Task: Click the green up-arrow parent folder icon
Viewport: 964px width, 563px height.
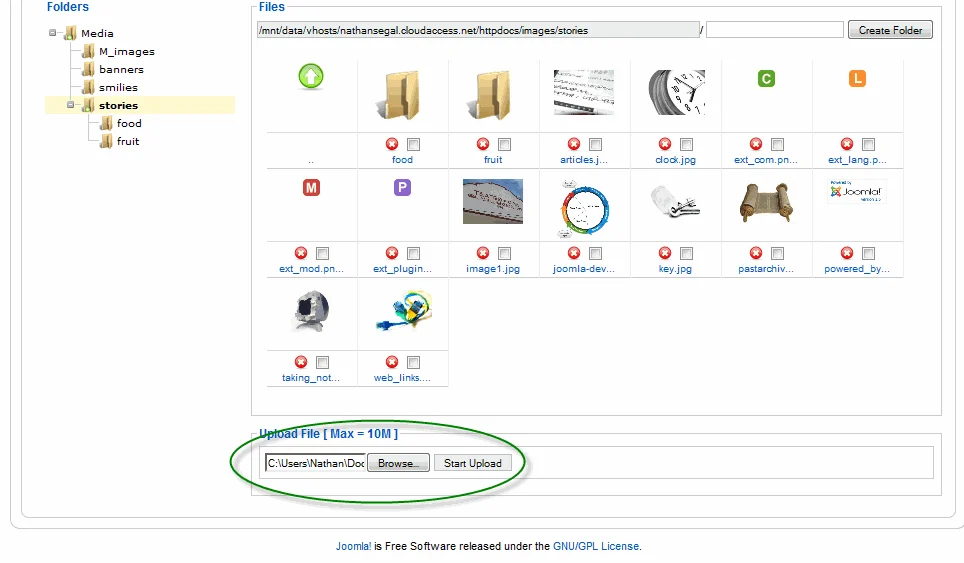Action: point(311,77)
